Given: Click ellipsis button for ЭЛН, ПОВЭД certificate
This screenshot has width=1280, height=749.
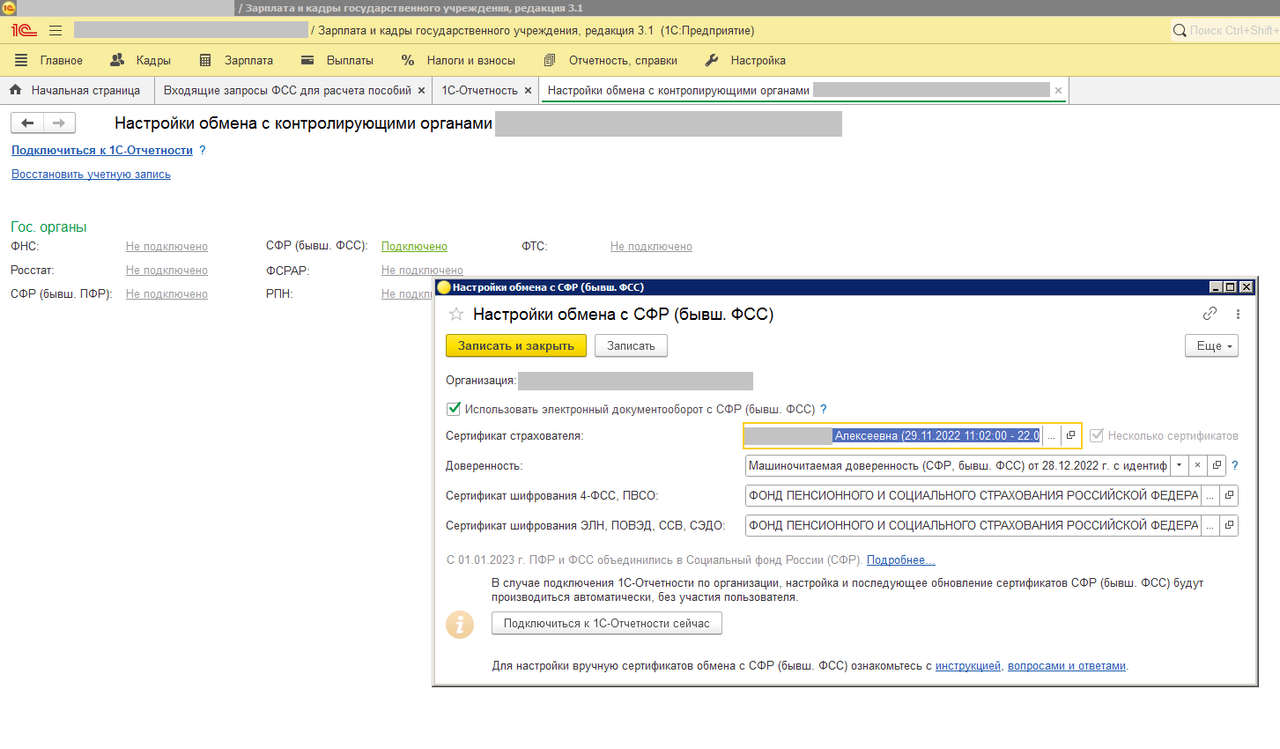Looking at the screenshot, I should (x=1210, y=525).
